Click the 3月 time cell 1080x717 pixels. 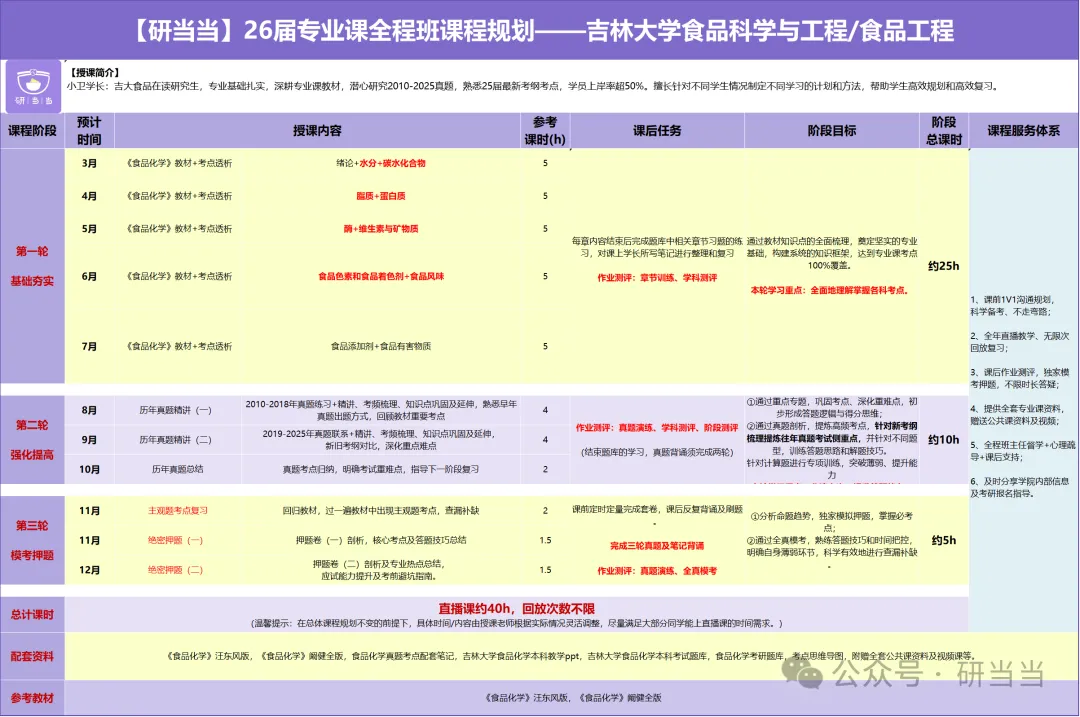[89, 163]
